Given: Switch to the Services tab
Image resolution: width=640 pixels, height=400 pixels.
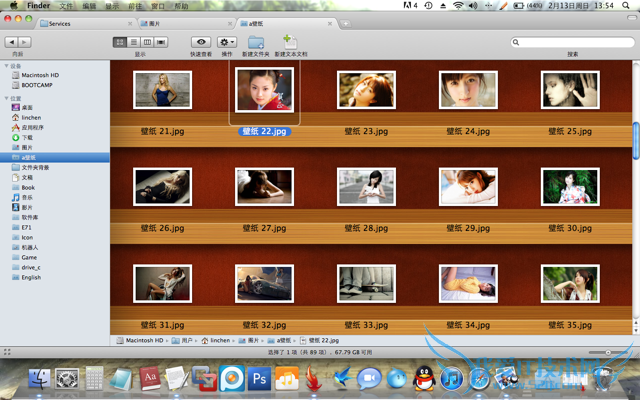Looking at the screenshot, I should (x=59, y=22).
